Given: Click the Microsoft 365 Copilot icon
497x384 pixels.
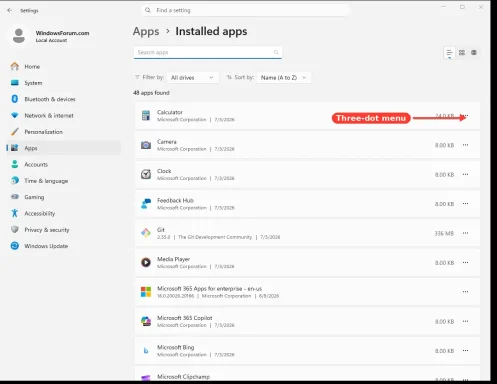Looking at the screenshot, I should tap(146, 321).
